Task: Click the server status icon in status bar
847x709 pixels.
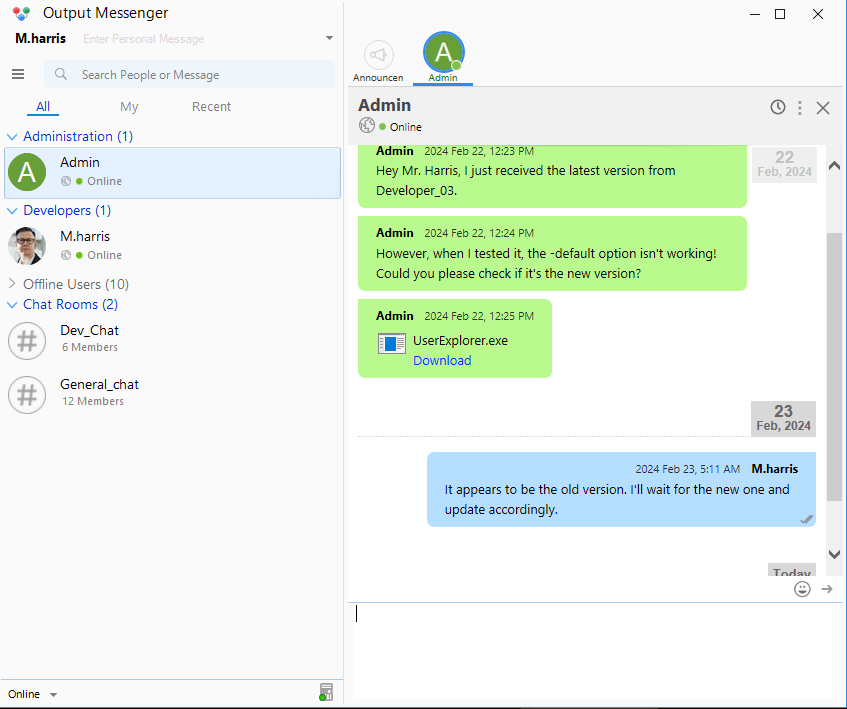Action: pos(325,692)
